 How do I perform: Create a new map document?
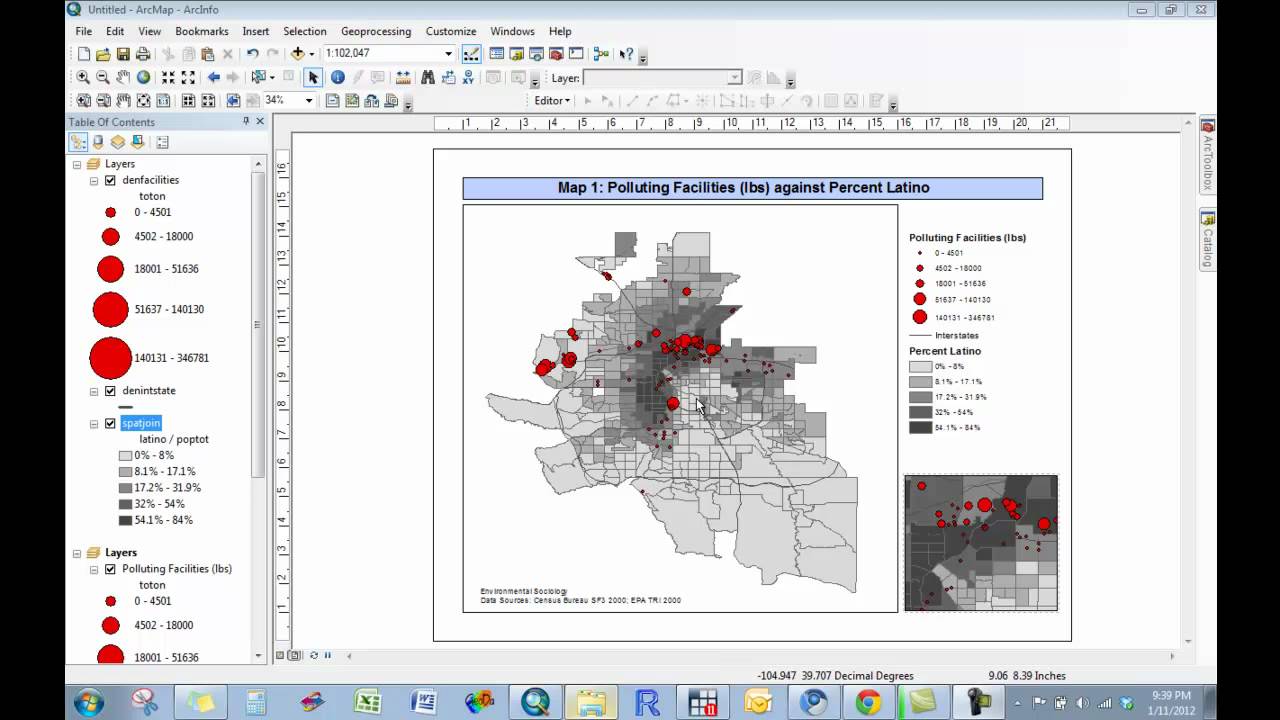coord(84,54)
